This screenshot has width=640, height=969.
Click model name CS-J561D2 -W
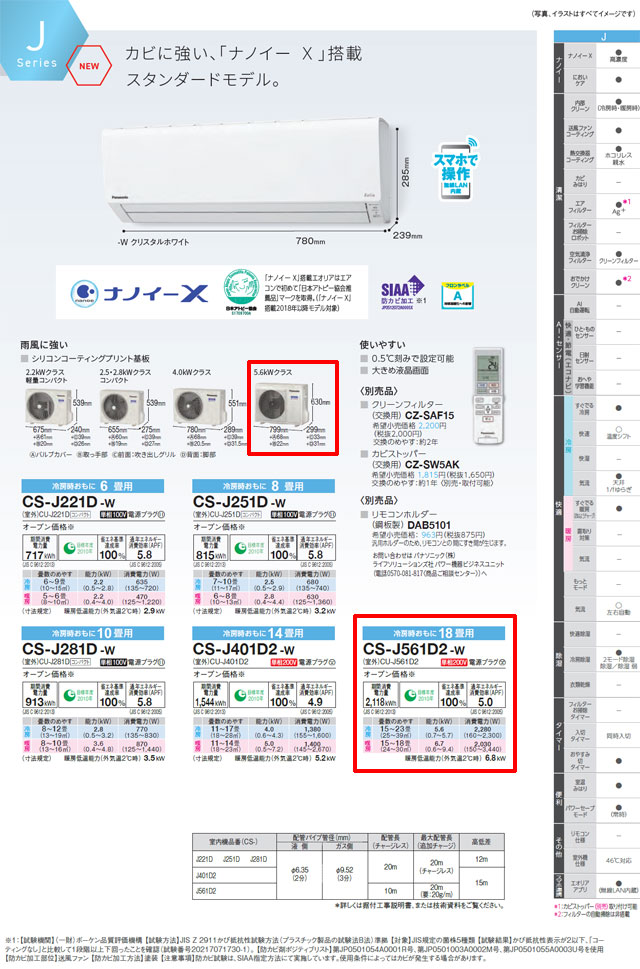(414, 649)
